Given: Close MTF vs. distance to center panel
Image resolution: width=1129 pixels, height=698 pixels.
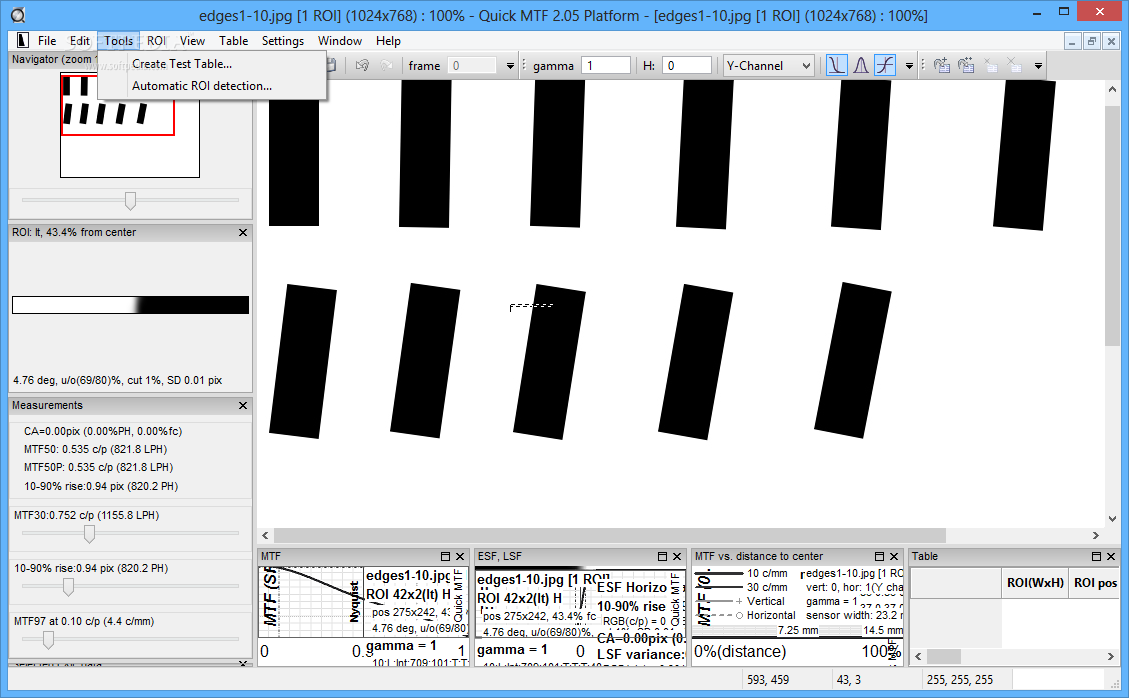Looking at the screenshot, I should pos(894,557).
